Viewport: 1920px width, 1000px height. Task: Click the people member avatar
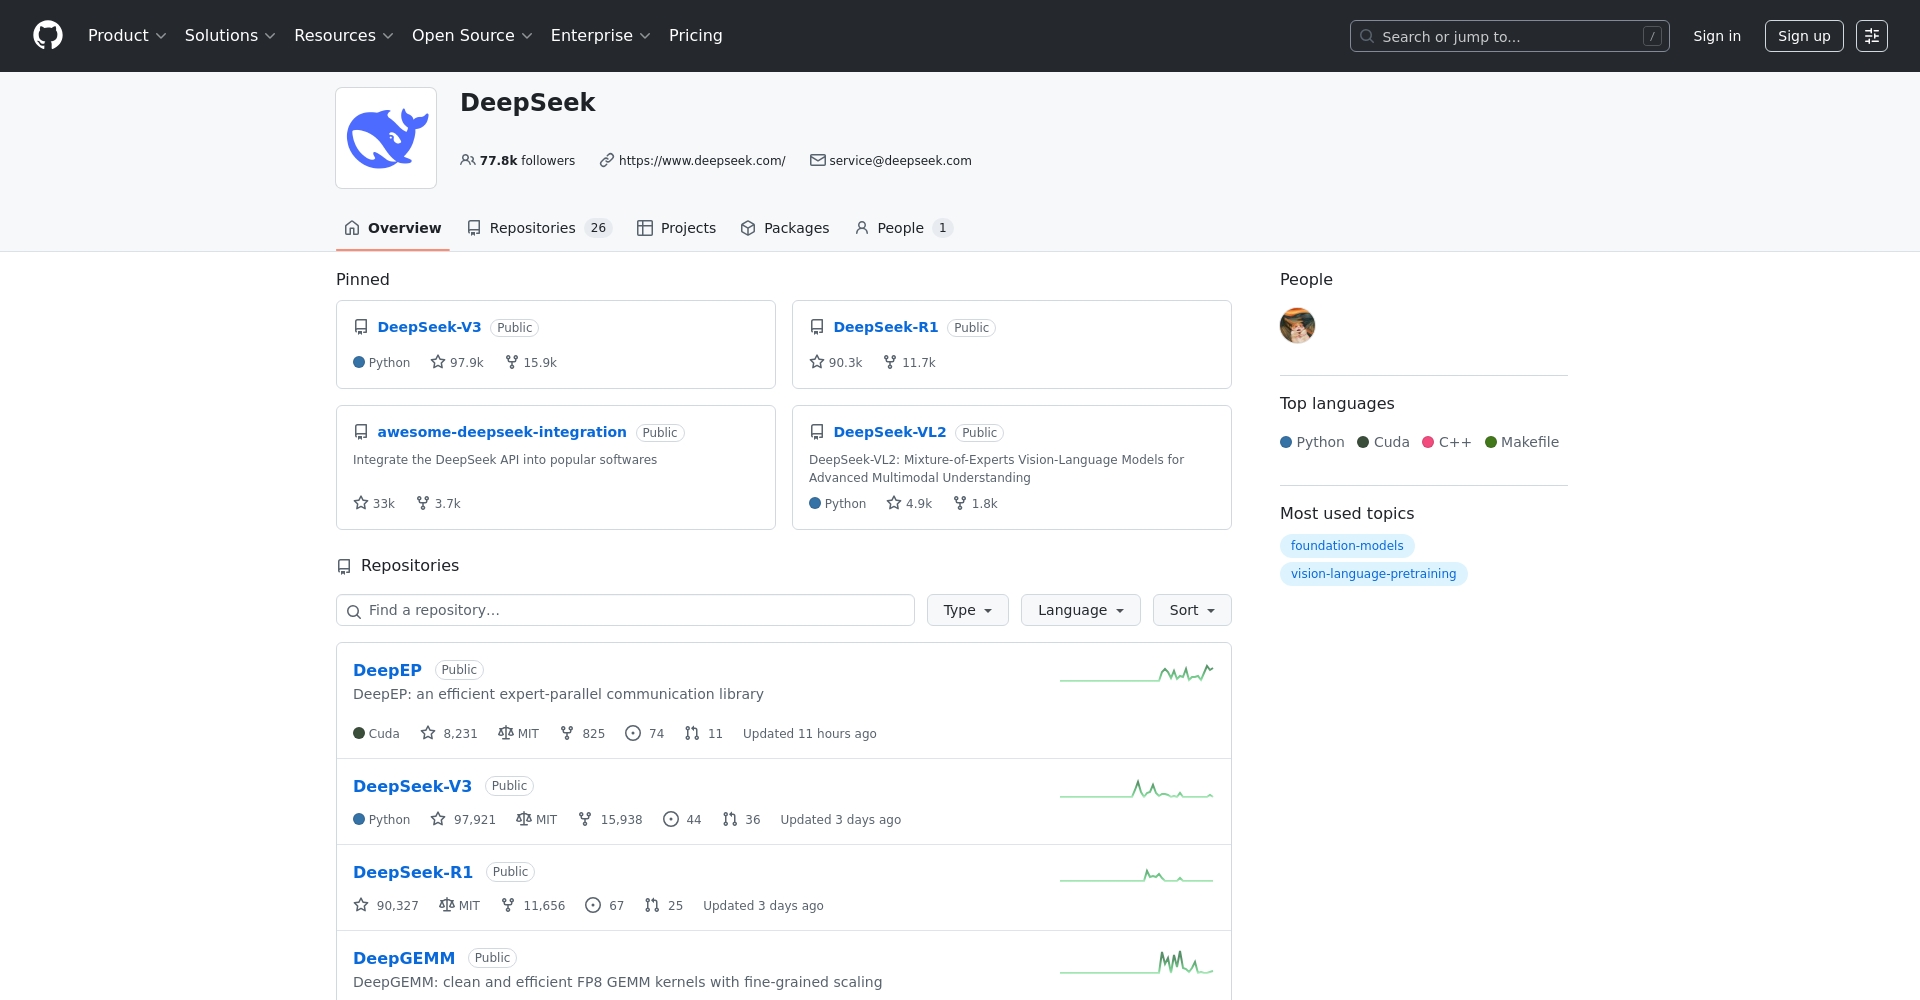(x=1297, y=325)
